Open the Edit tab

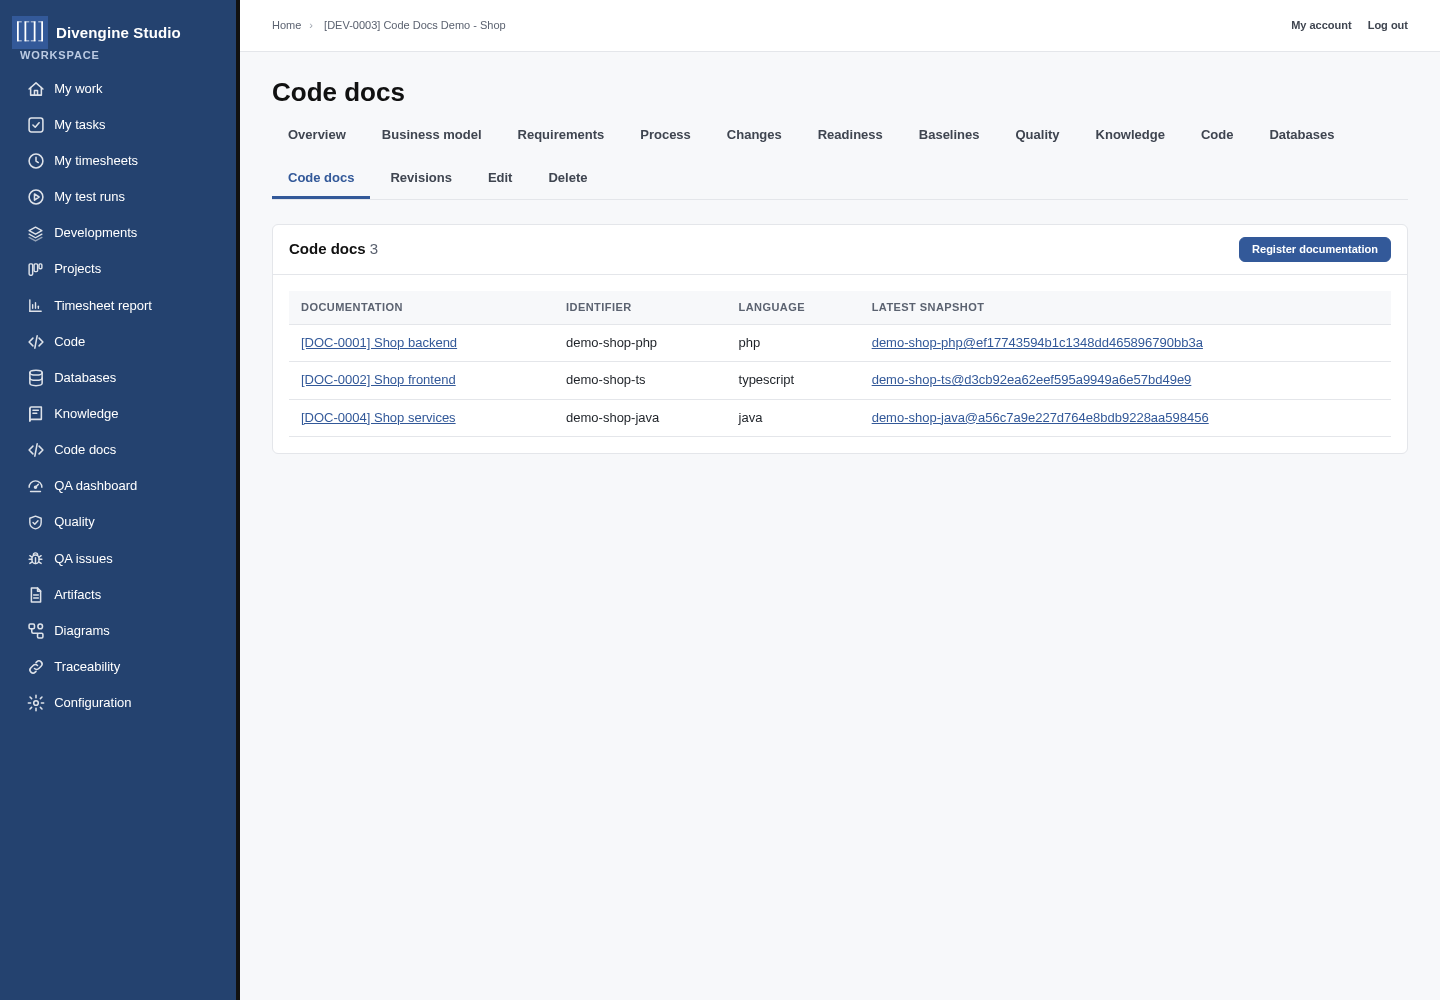(500, 178)
